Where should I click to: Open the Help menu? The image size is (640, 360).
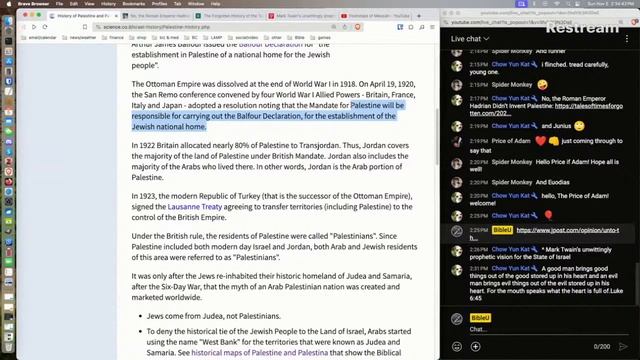[x=216, y=4]
